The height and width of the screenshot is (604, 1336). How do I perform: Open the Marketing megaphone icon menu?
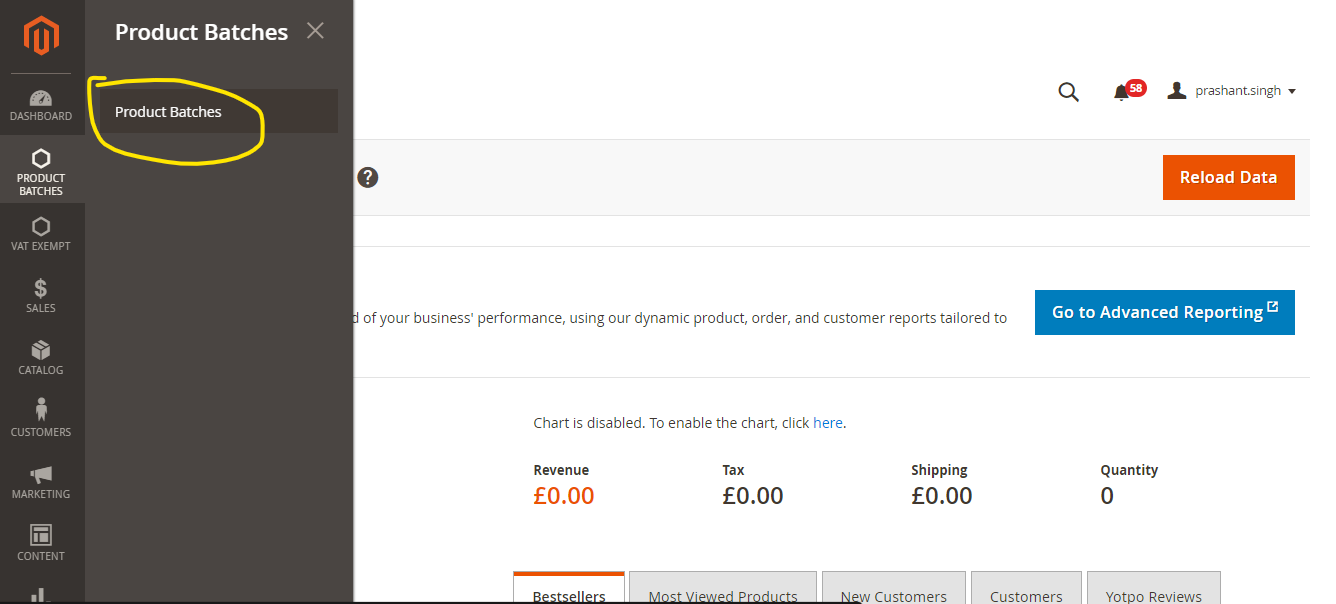tap(41, 481)
